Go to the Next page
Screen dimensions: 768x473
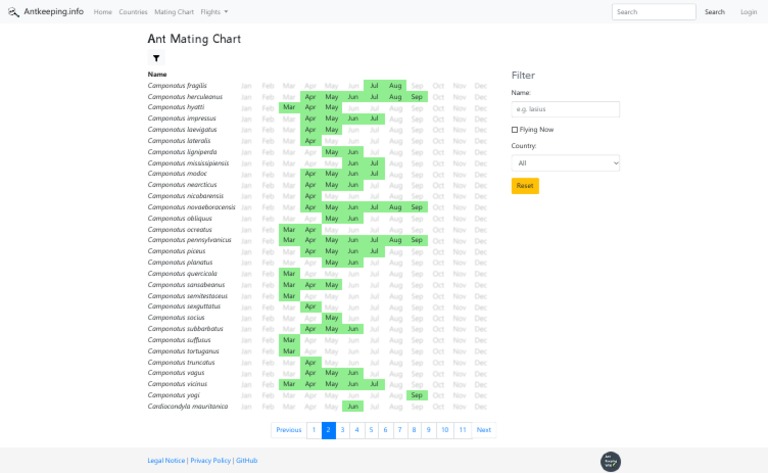point(483,430)
